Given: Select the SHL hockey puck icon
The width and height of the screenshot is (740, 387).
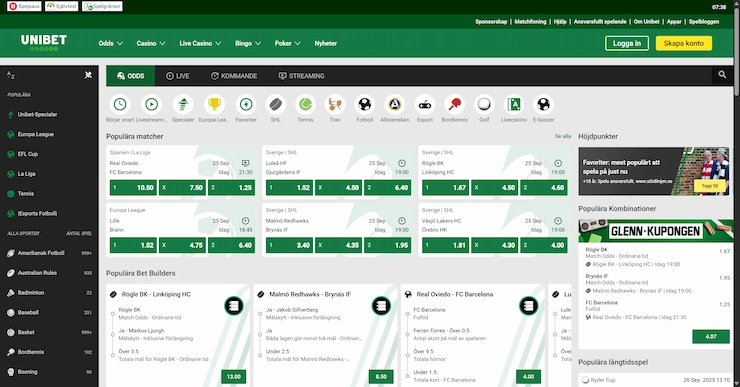Looking at the screenshot, I should coord(276,104).
